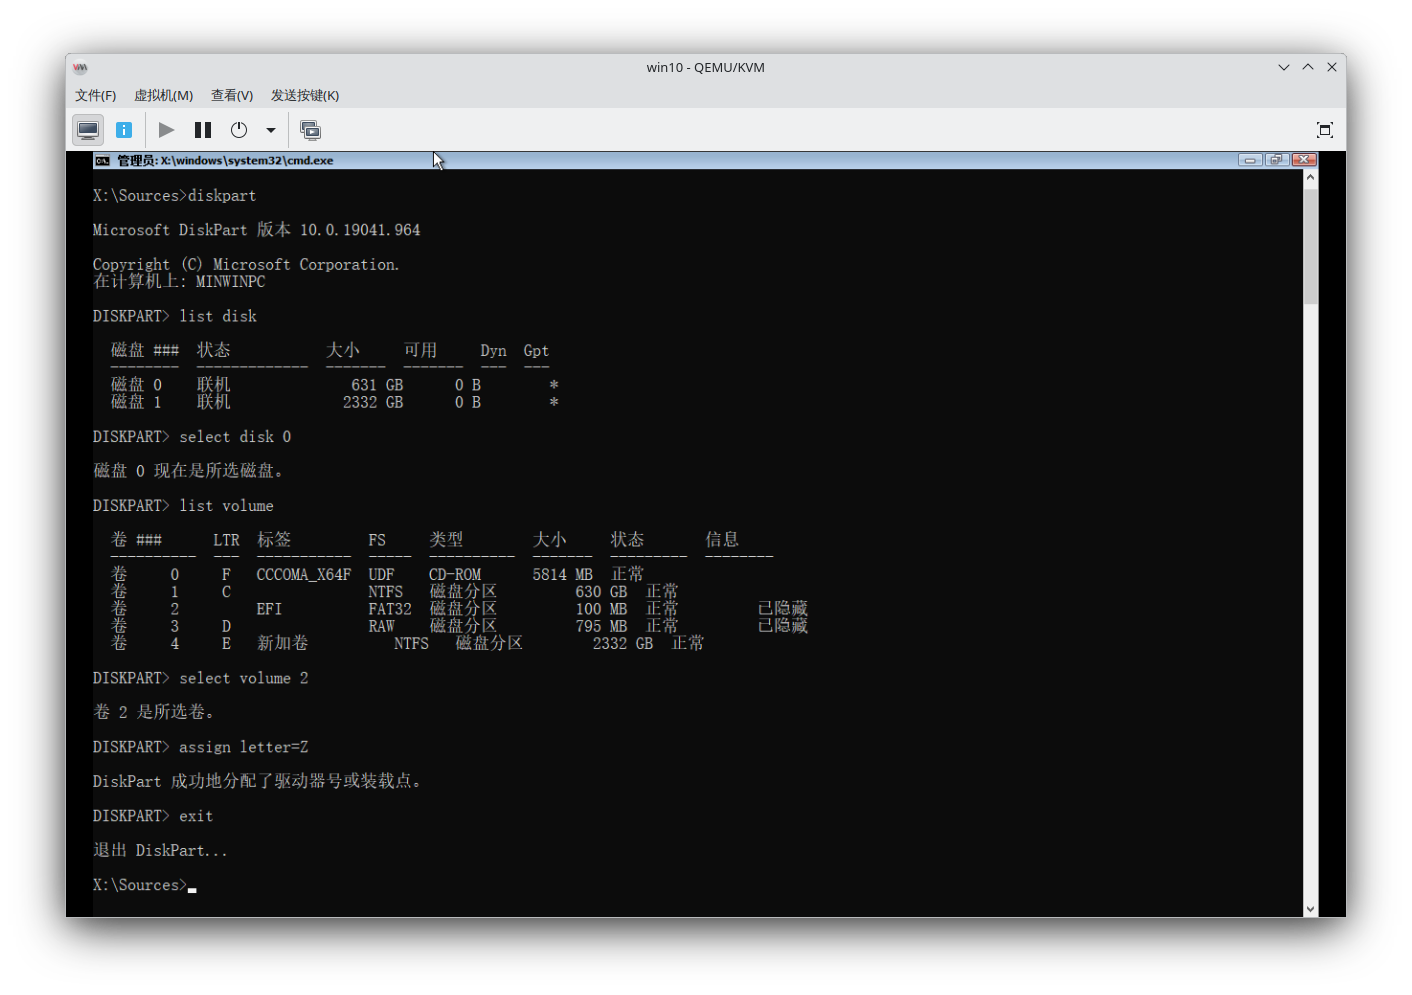Restore the cmd.exe console window
Image resolution: width=1412 pixels, height=995 pixels.
tap(1276, 160)
